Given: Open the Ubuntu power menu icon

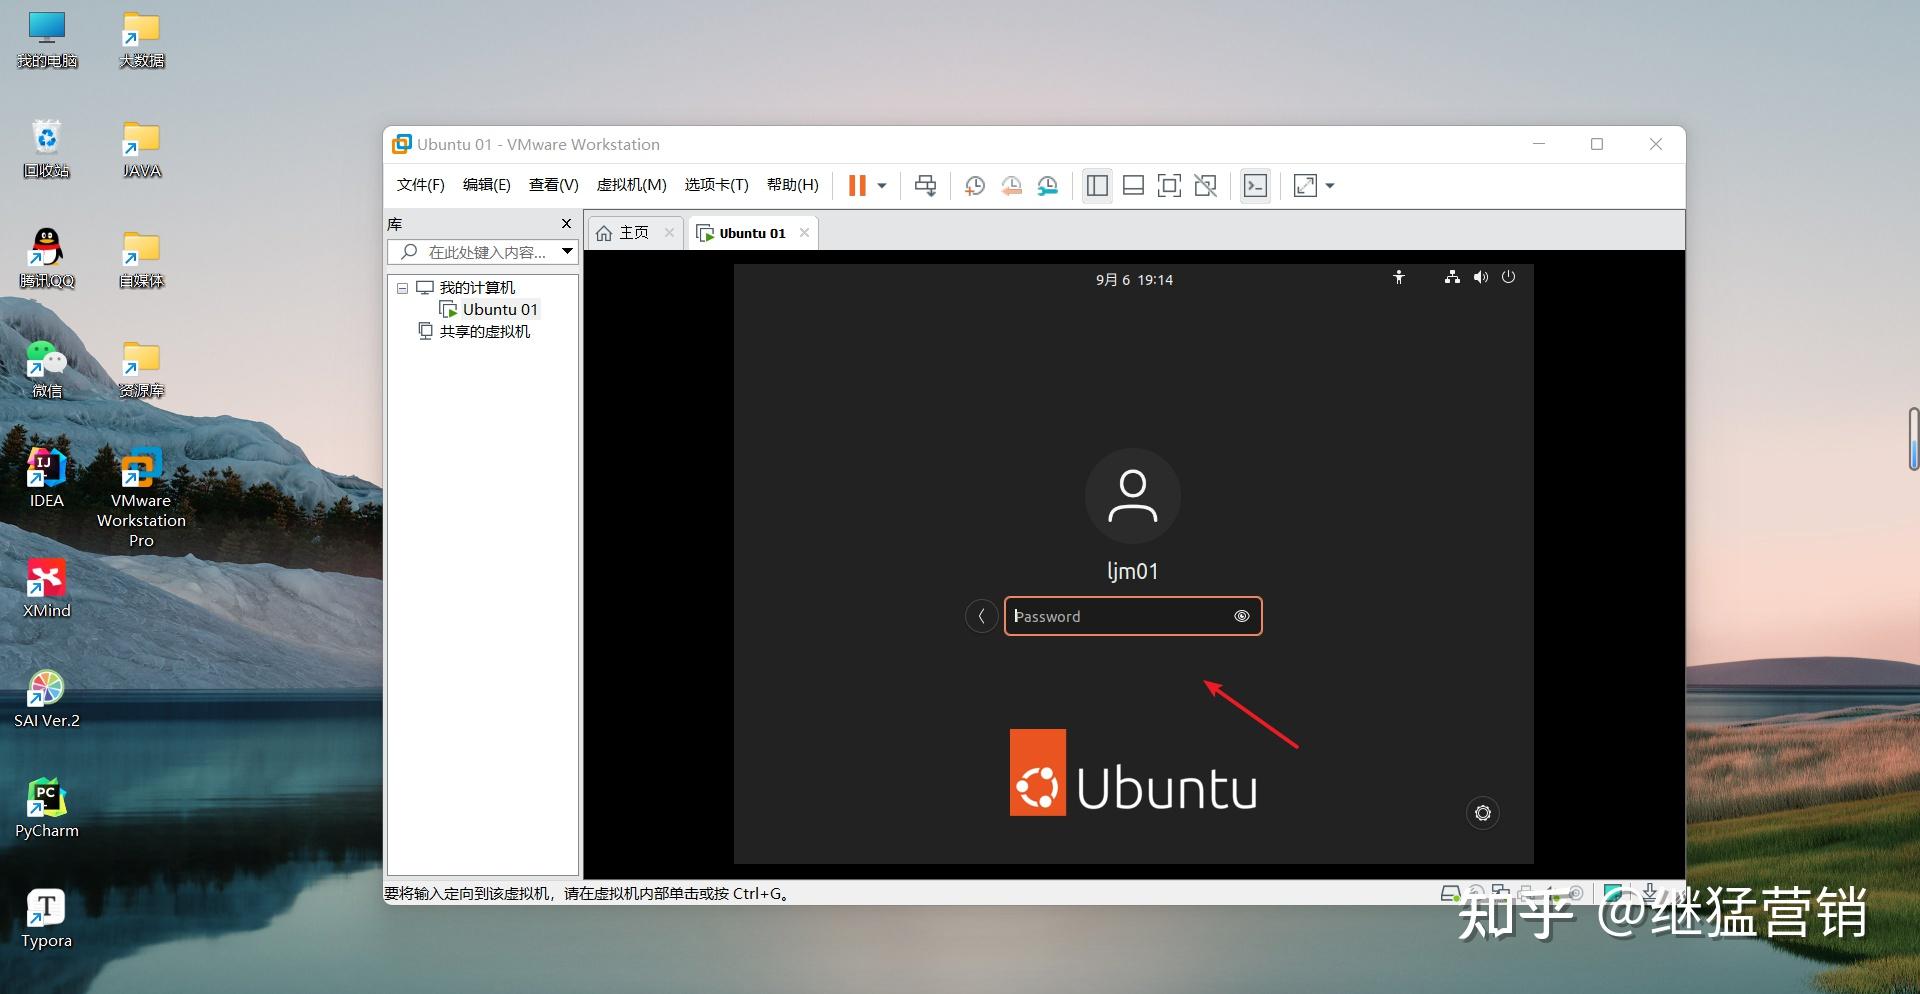Looking at the screenshot, I should (1509, 278).
